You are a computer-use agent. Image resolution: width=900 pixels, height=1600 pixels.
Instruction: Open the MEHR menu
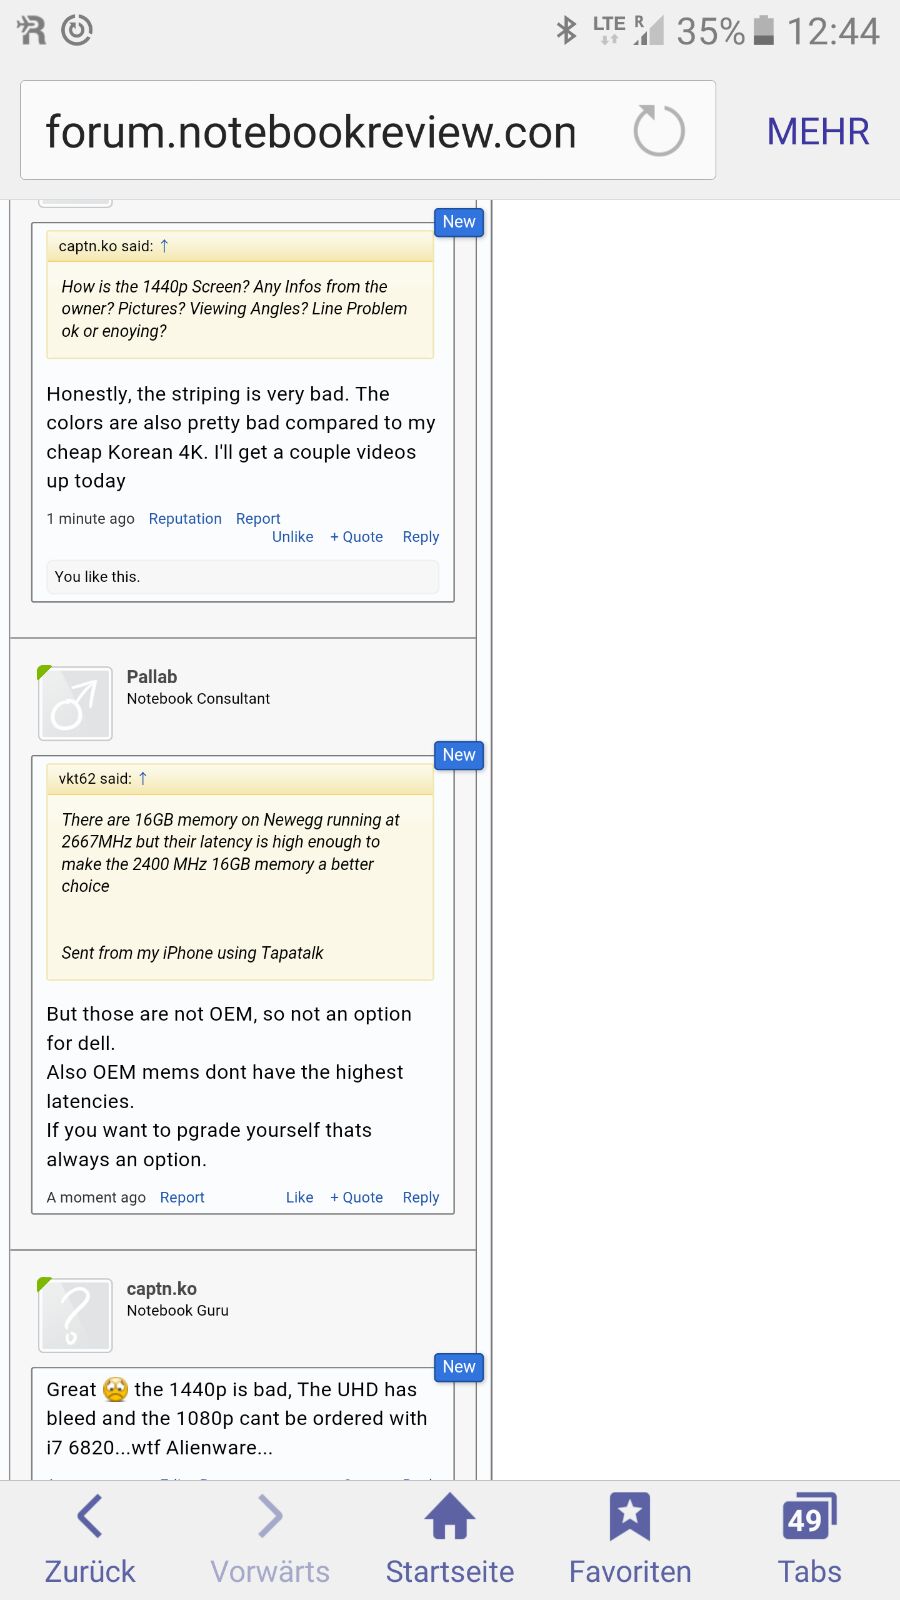click(x=818, y=131)
